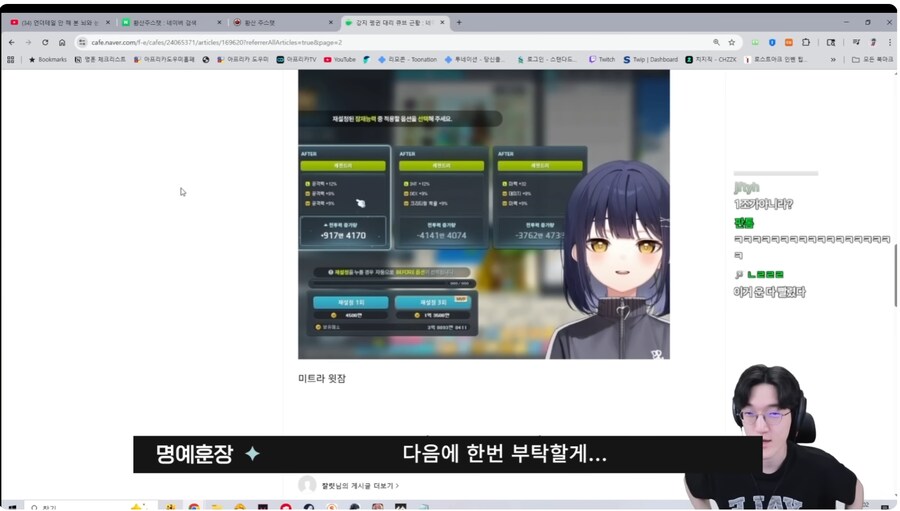Go forward to the next page
The image size is (900, 511).
point(28,42)
